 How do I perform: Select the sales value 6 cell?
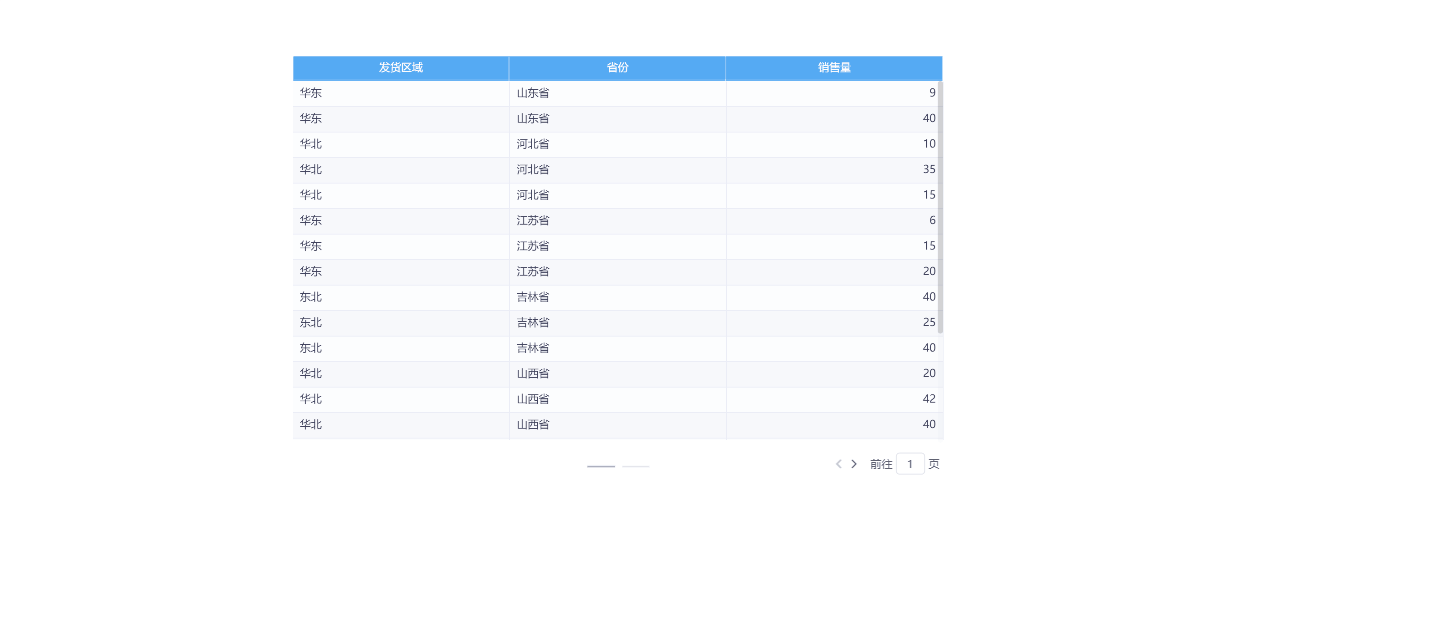pyautogui.click(x=834, y=221)
